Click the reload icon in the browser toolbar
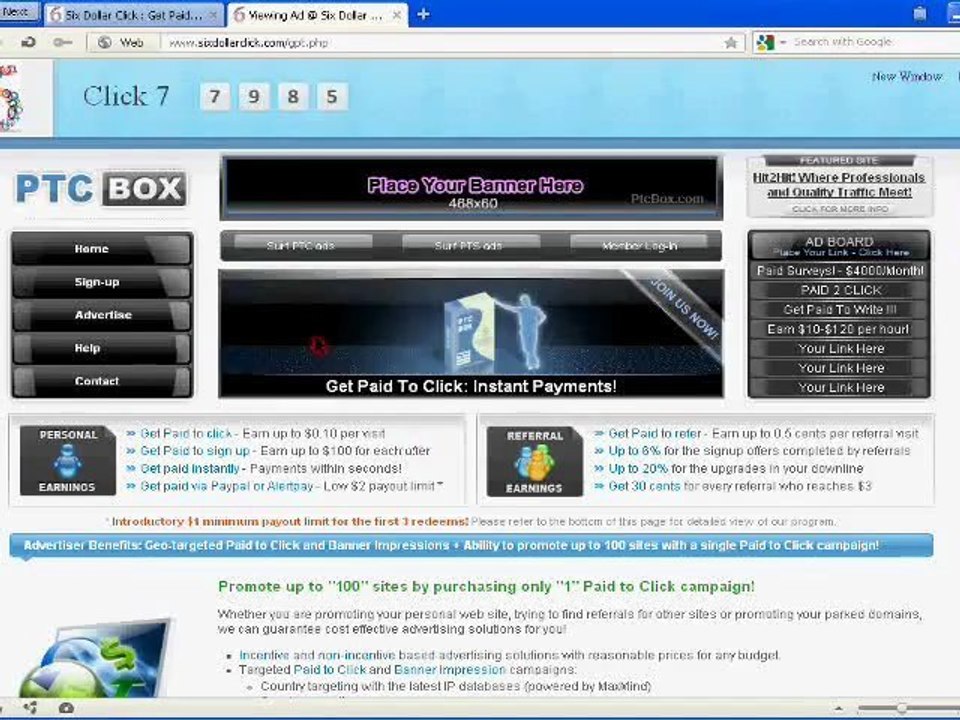 [28, 42]
